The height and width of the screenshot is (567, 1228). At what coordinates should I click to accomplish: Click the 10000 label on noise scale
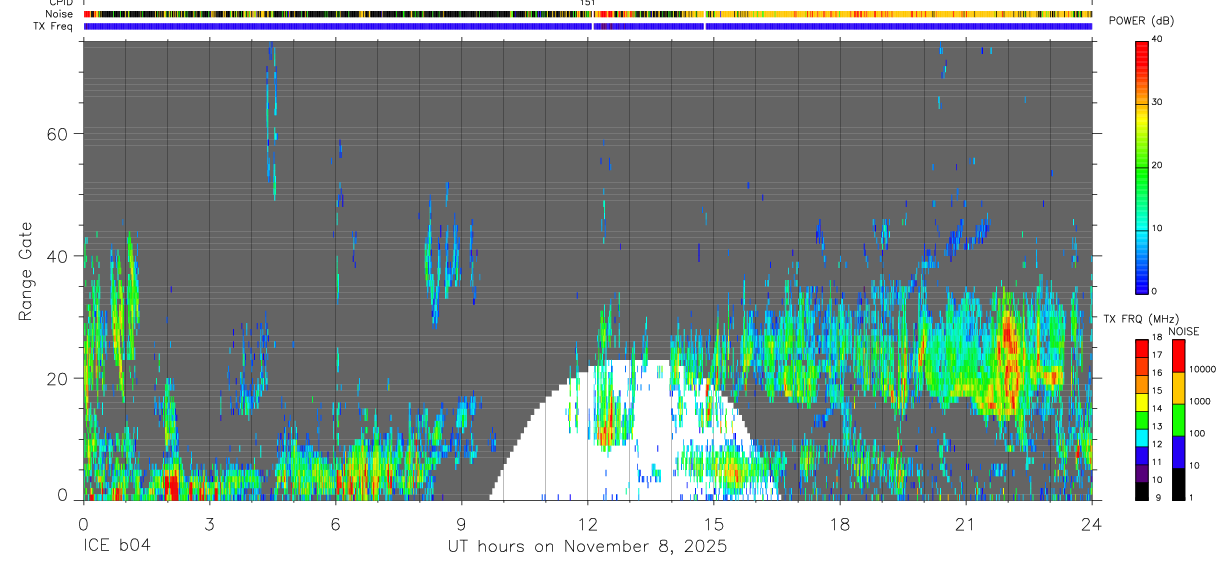(x=1205, y=369)
